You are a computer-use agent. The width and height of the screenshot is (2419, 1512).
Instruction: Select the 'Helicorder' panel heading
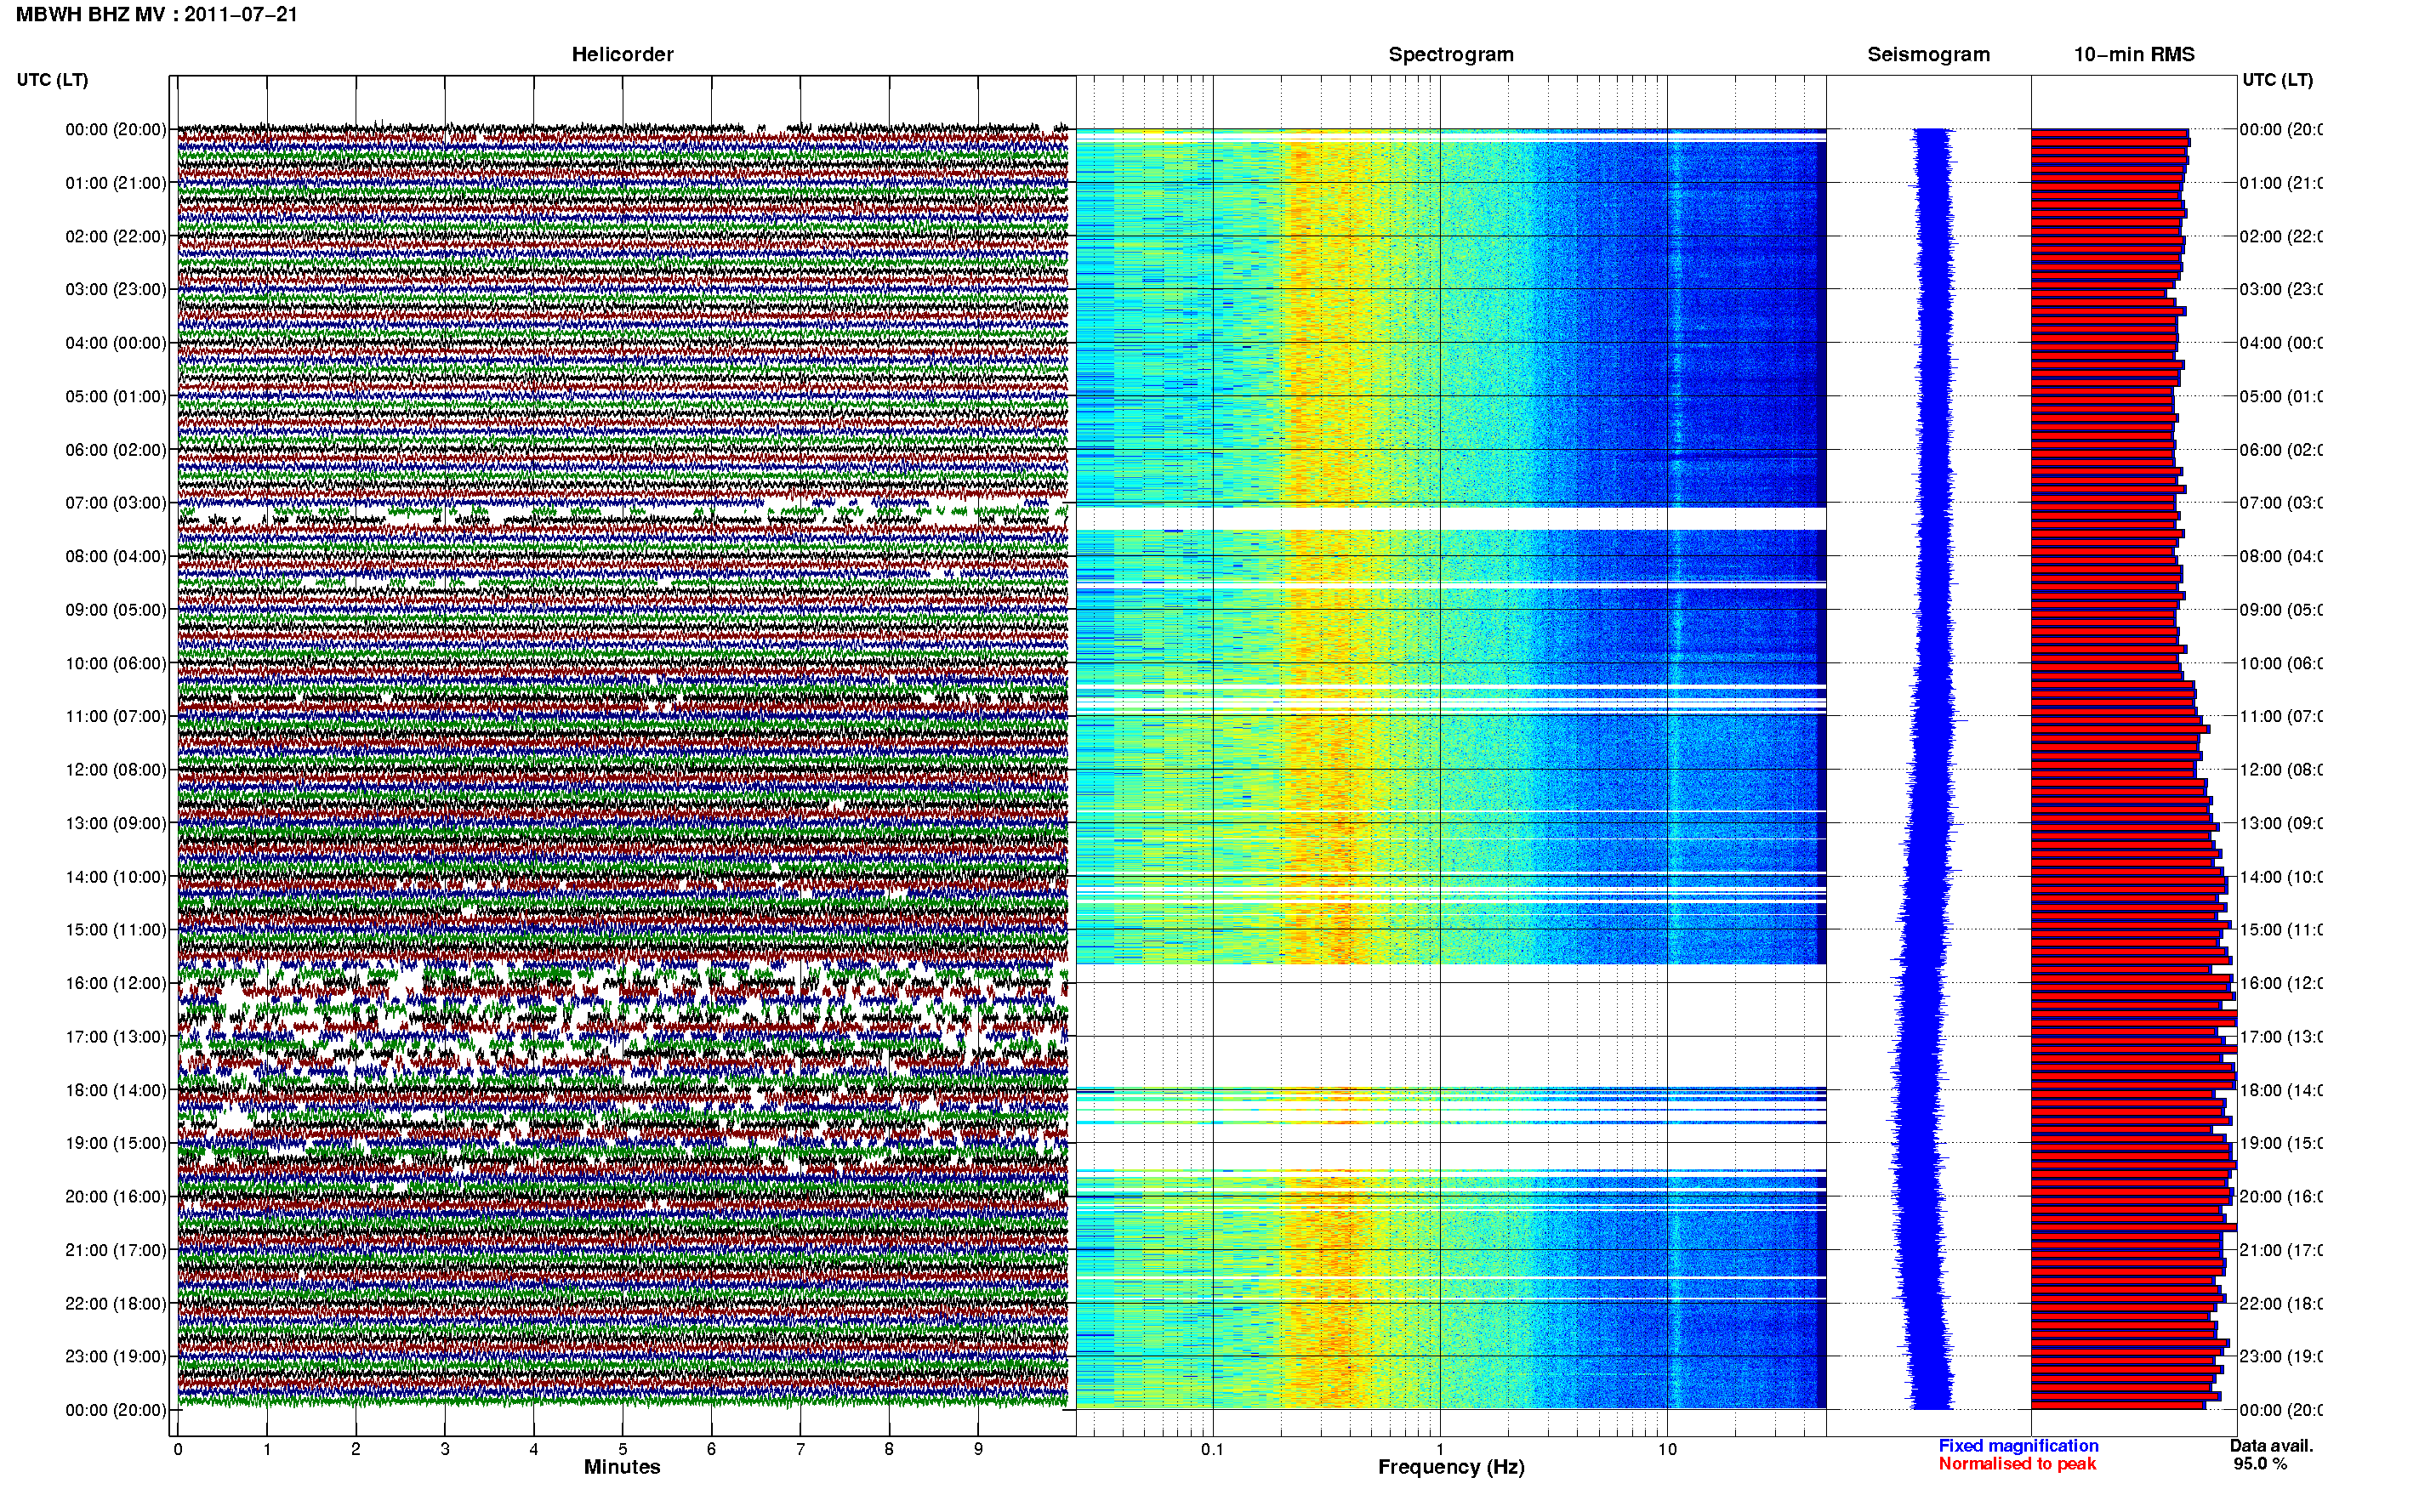(622, 54)
